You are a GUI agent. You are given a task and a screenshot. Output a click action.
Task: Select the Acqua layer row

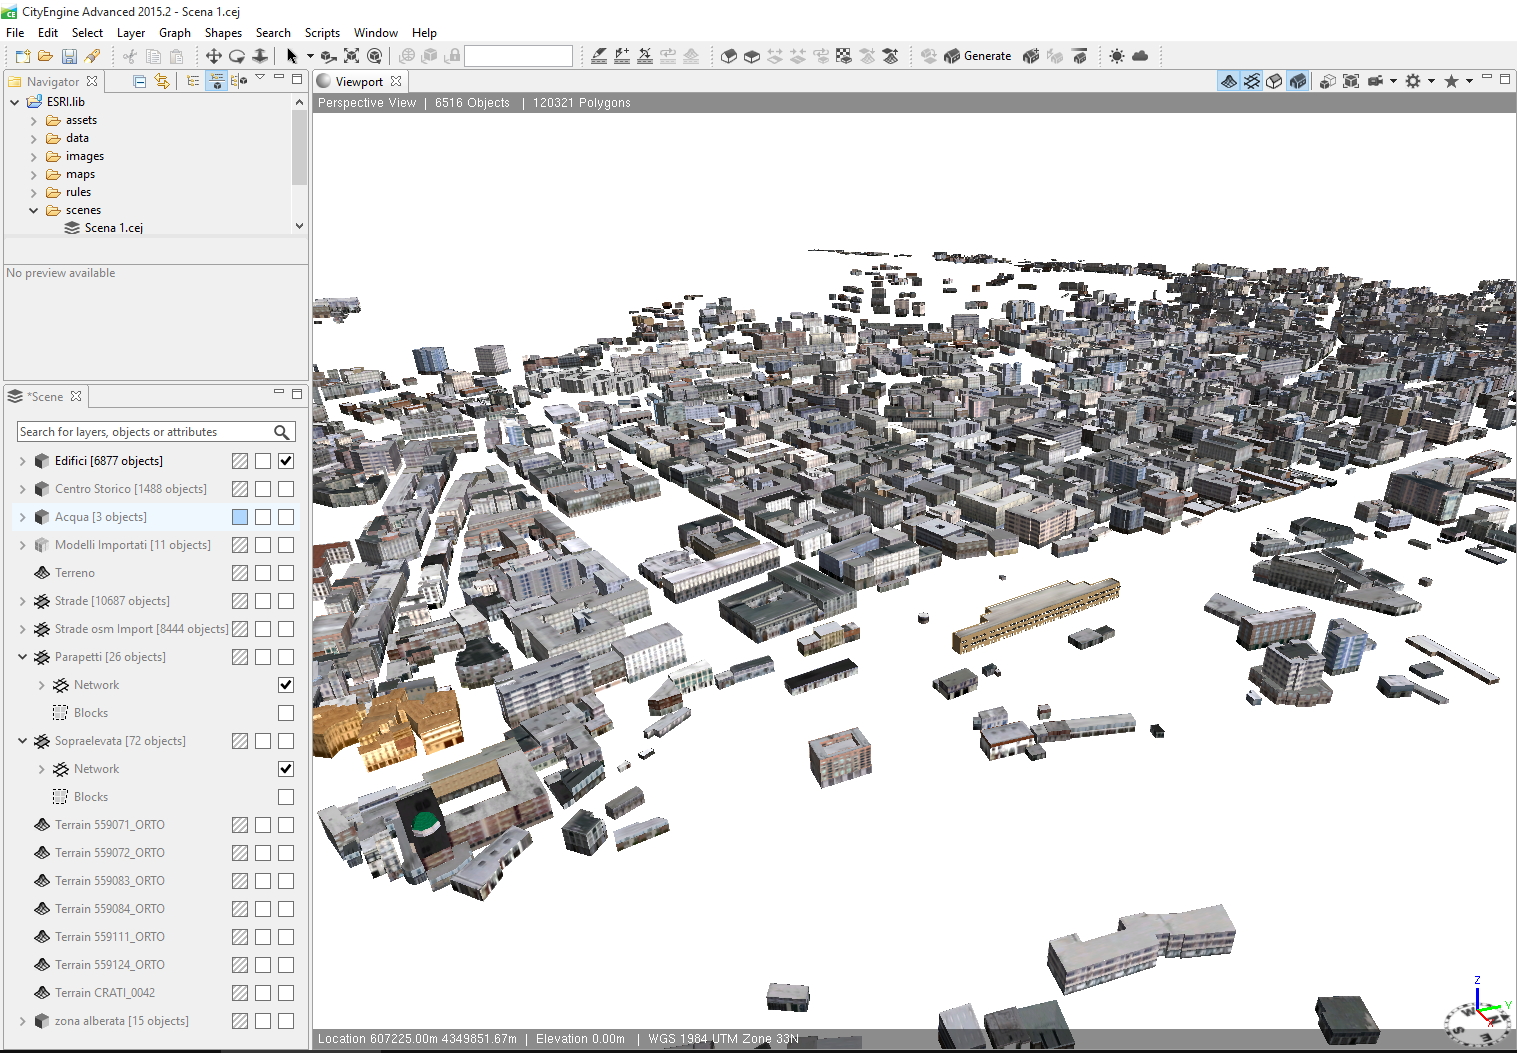coord(154,517)
